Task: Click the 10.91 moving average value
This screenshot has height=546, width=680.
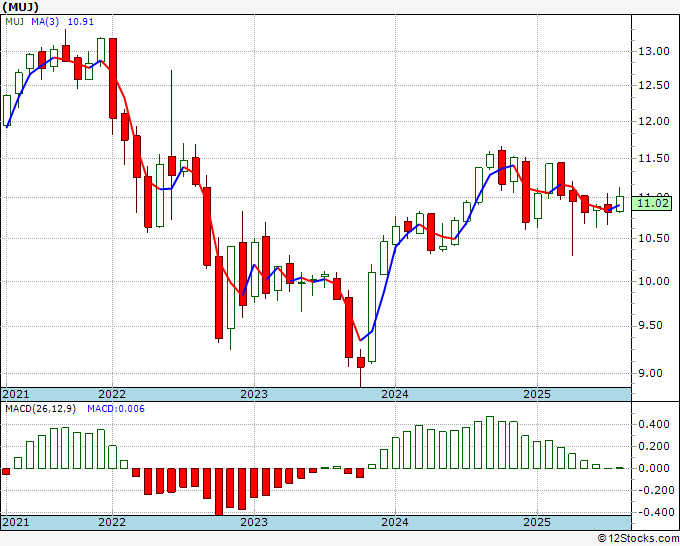Action: pos(81,22)
